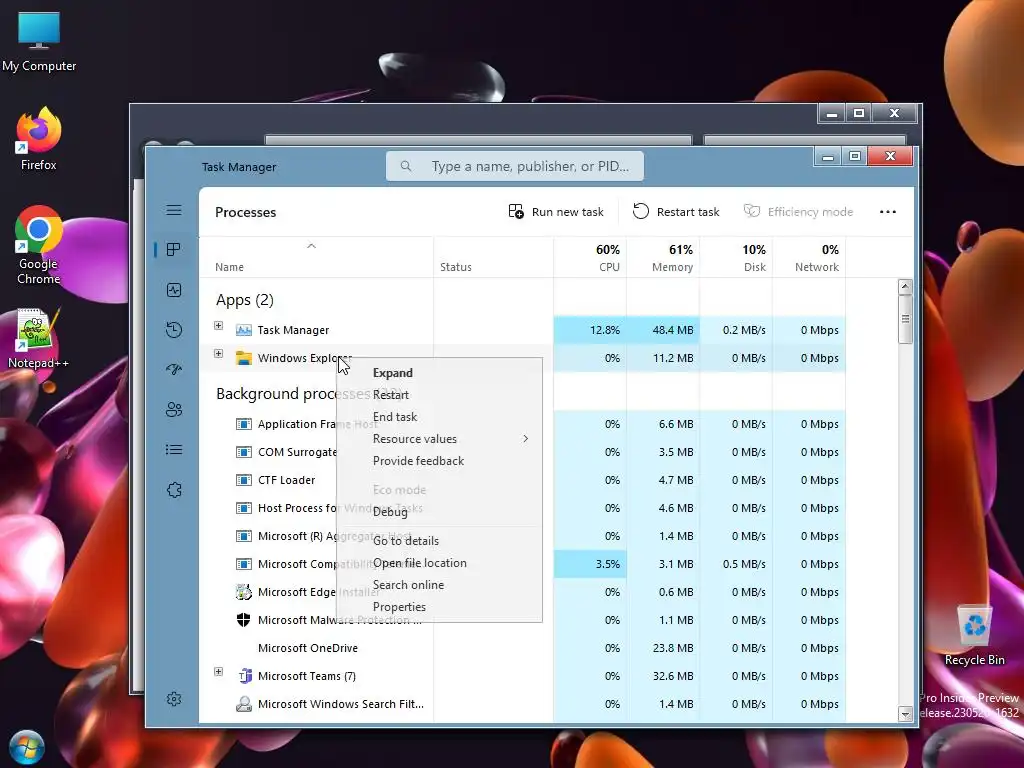Open the Notepad++ desktop shortcut
The height and width of the screenshot is (768, 1024).
tap(38, 338)
